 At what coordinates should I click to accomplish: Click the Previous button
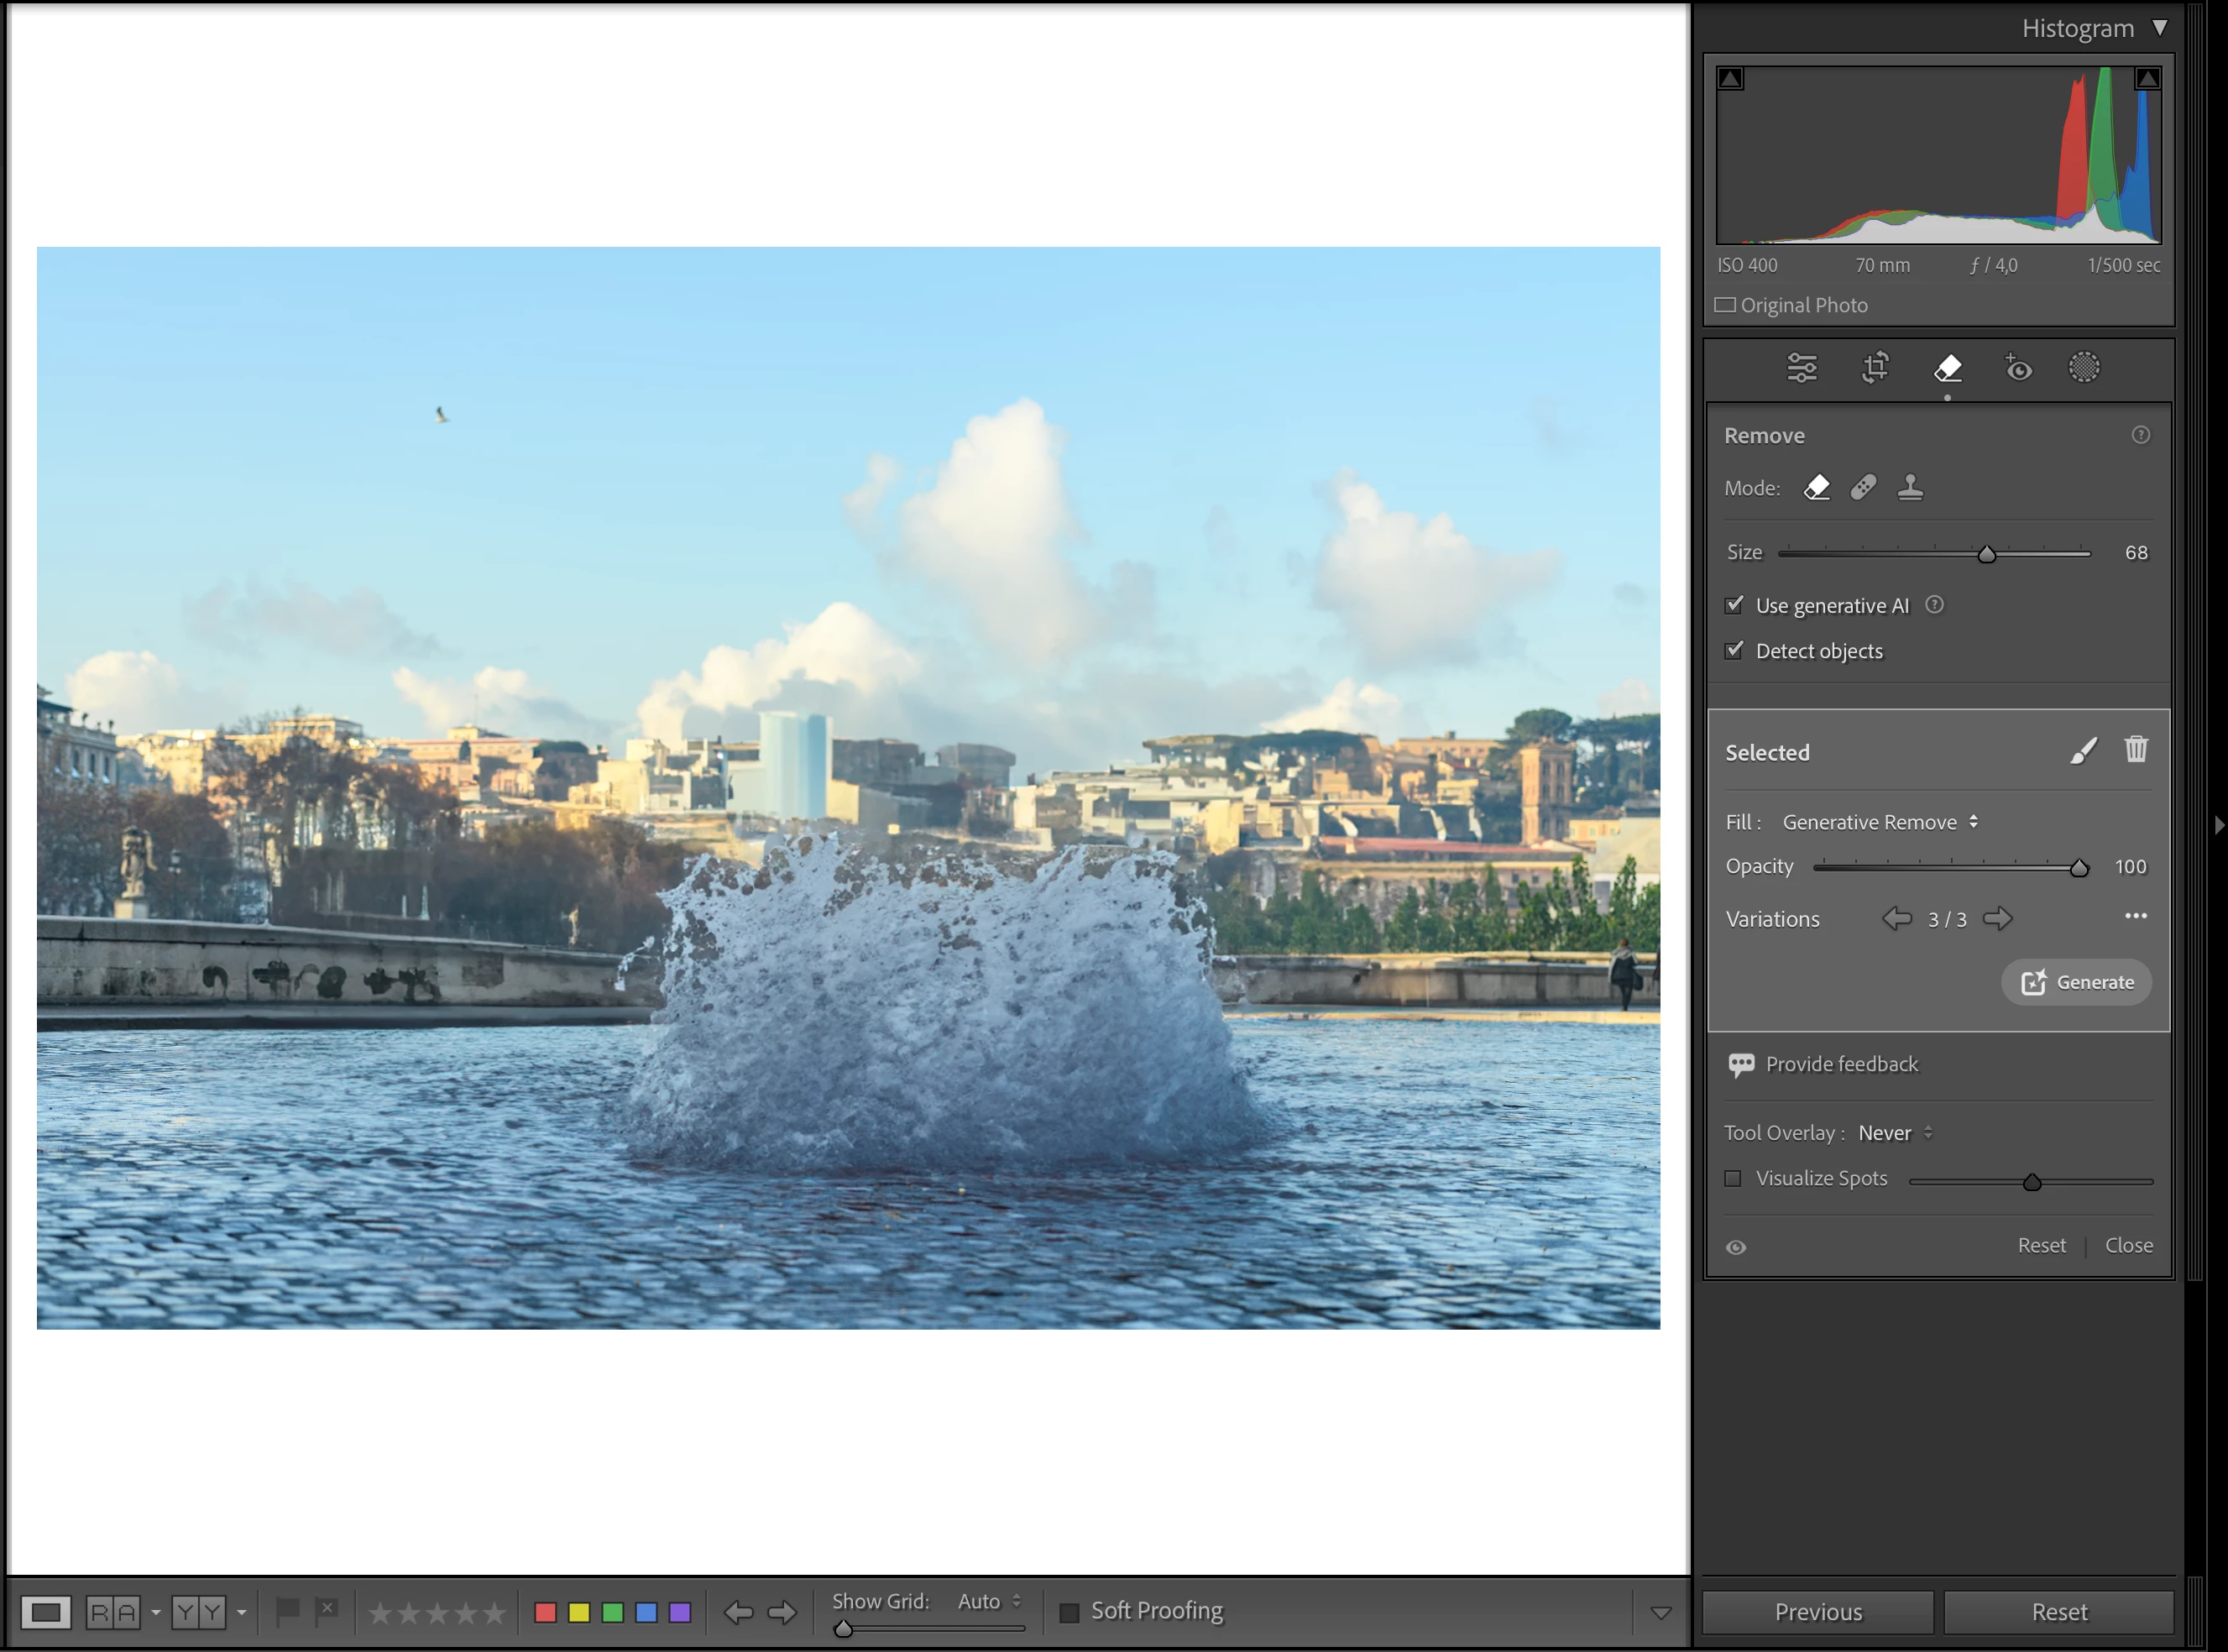click(1817, 1612)
